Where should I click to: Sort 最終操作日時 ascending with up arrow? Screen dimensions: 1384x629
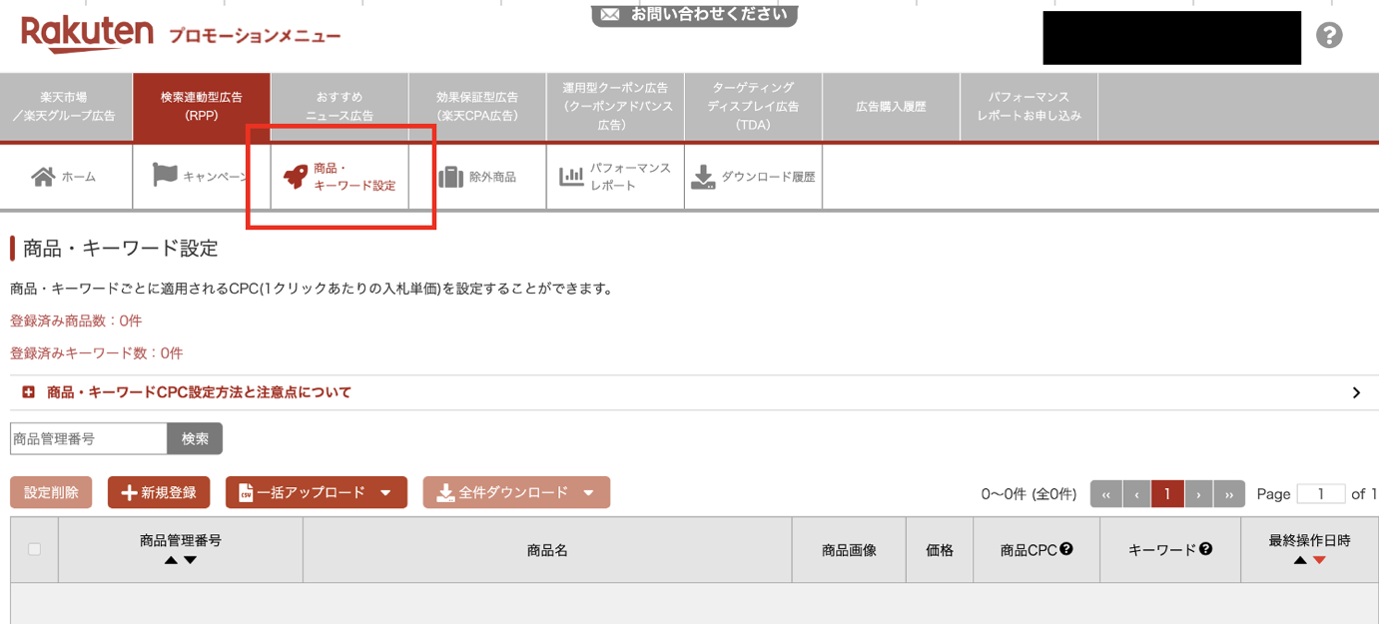1300,560
